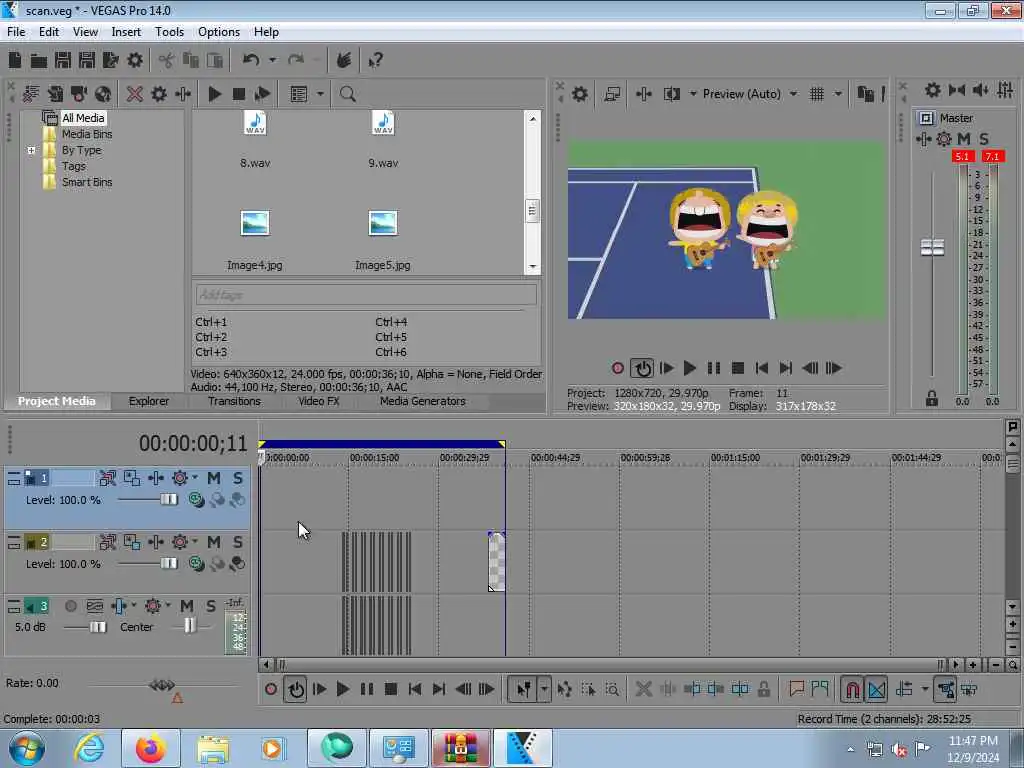
Task: Click the timeline Play button
Action: pos(342,689)
